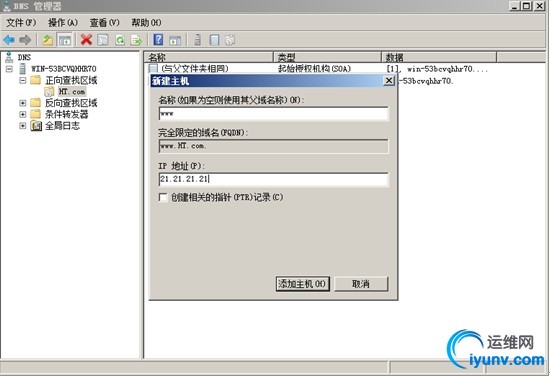Screen dimensions: 550x376
Task: Sort by the 类型 column header
Action: click(327, 57)
